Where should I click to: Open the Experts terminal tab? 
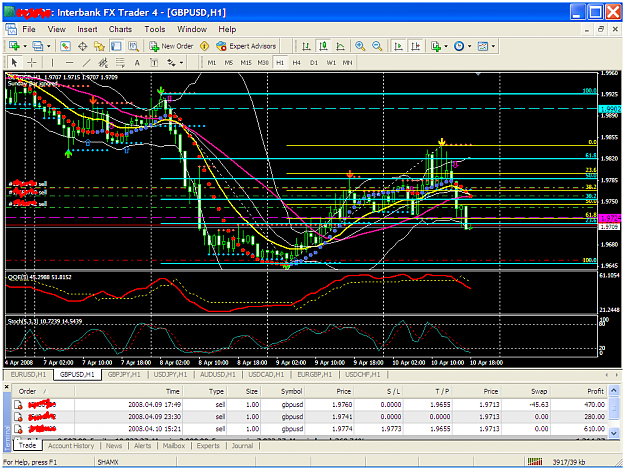click(x=208, y=446)
